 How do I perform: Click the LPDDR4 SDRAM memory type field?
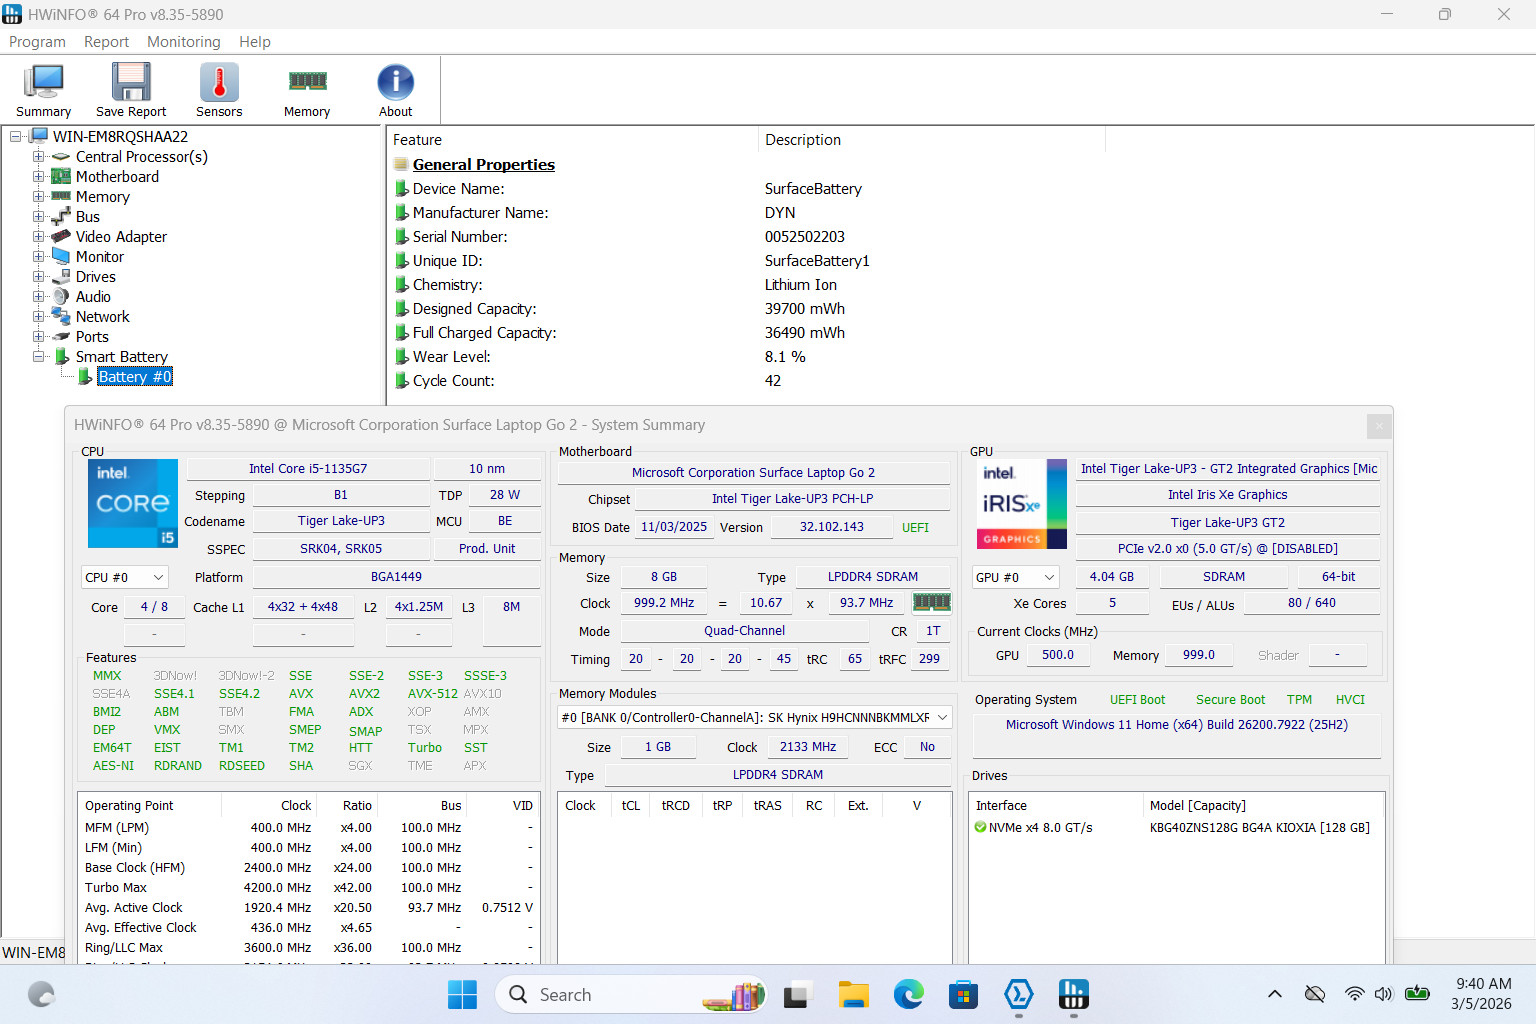click(873, 577)
